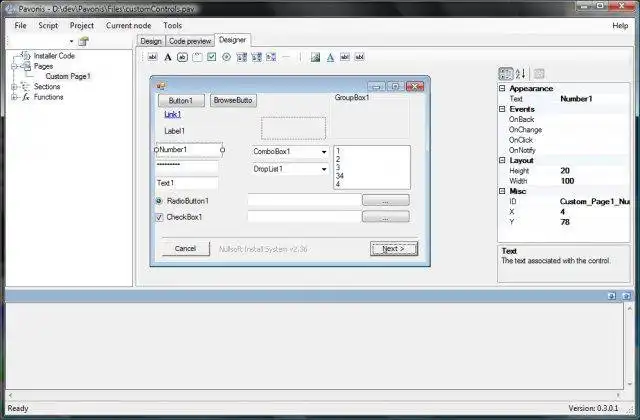Image resolution: width=640 pixels, height=420 pixels.
Task: Select the radio button control tool in the toolbar
Action: (x=227, y=57)
